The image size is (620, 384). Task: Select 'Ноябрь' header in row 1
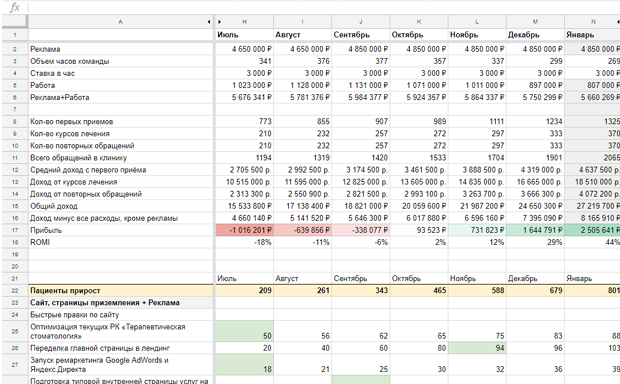click(x=477, y=35)
